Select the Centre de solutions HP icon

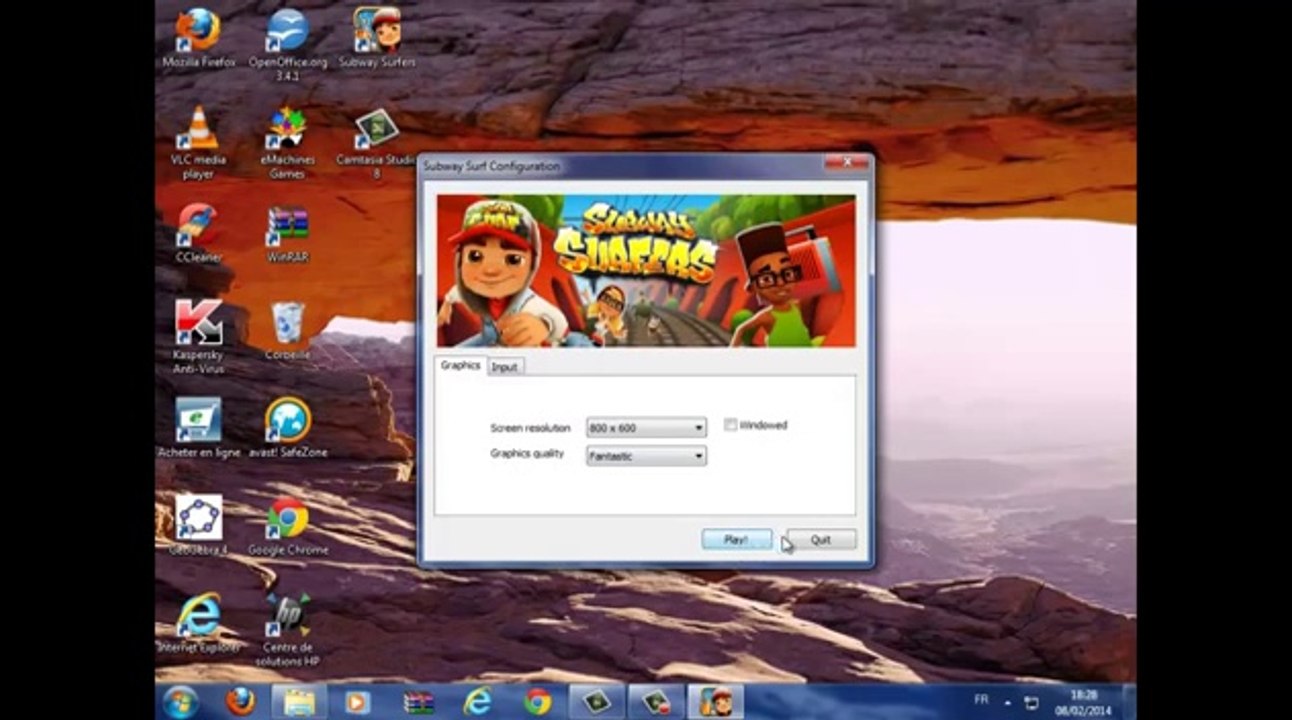(288, 630)
